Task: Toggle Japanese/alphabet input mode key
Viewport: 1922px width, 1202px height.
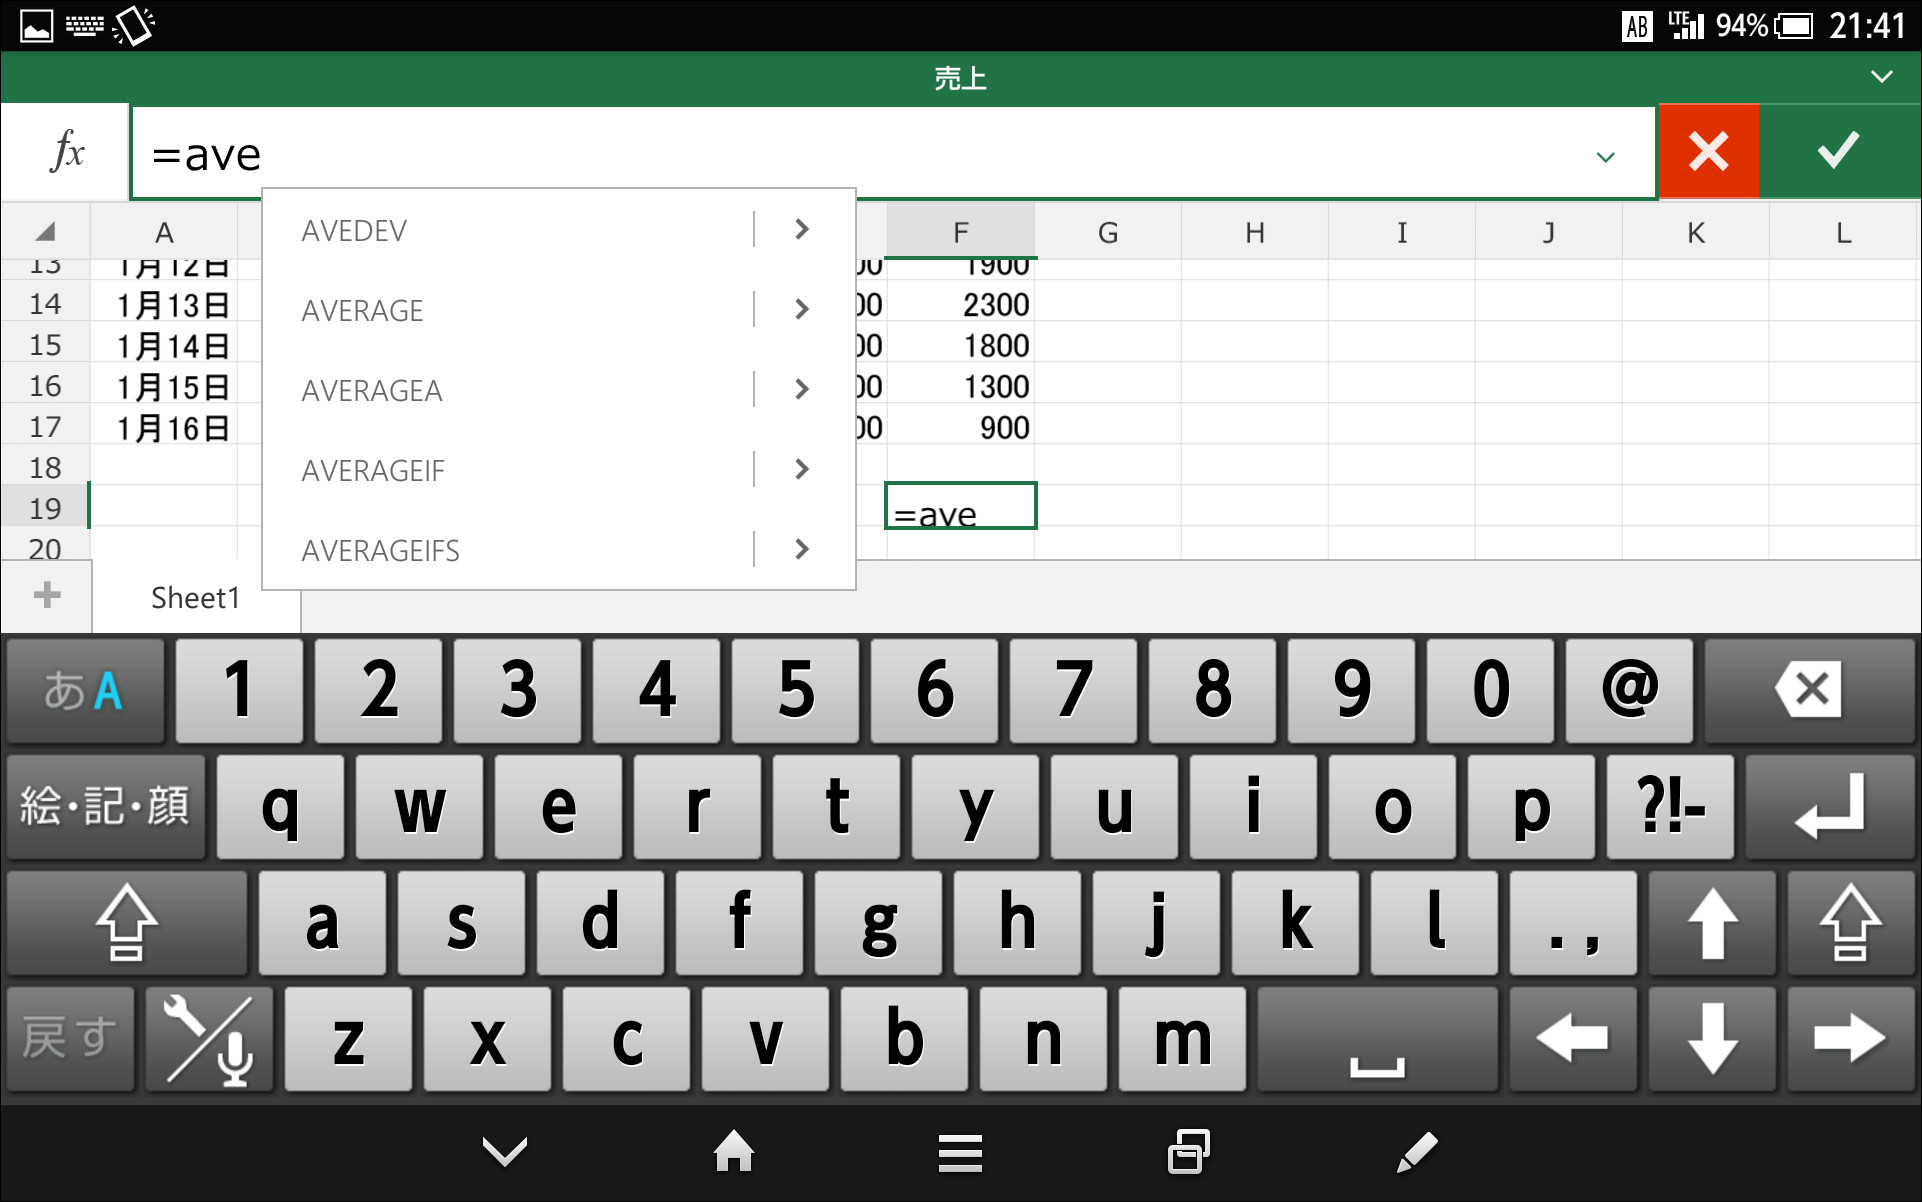Action: click(84, 690)
